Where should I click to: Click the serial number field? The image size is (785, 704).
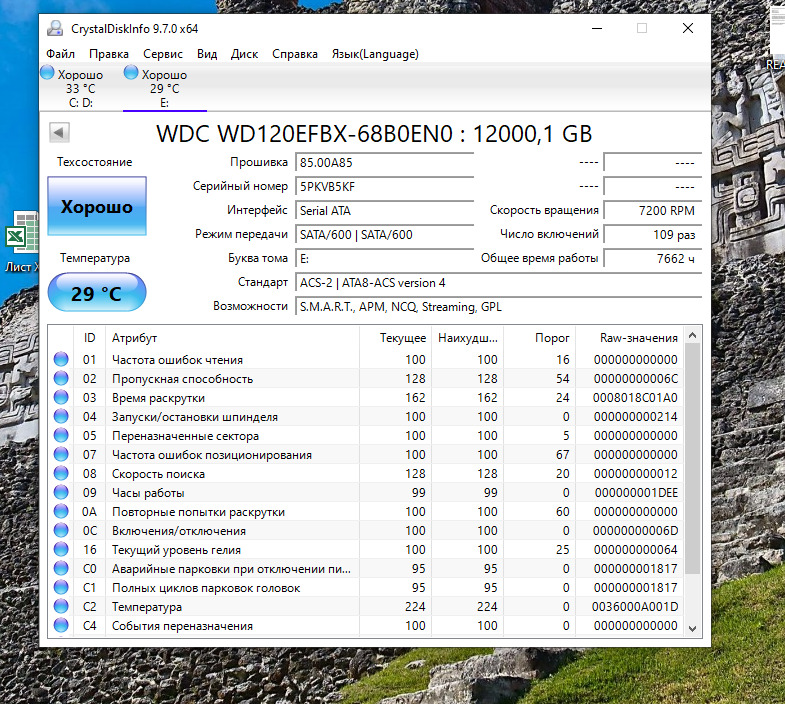pyautogui.click(x=384, y=186)
